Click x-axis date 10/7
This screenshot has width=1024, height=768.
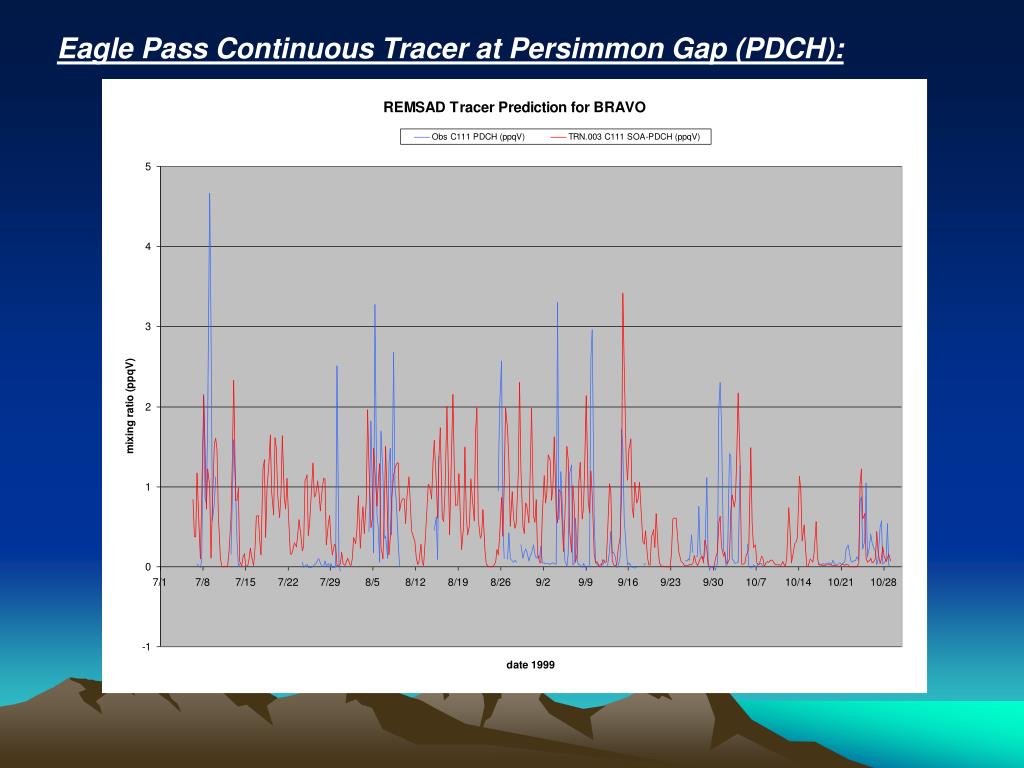(x=756, y=582)
